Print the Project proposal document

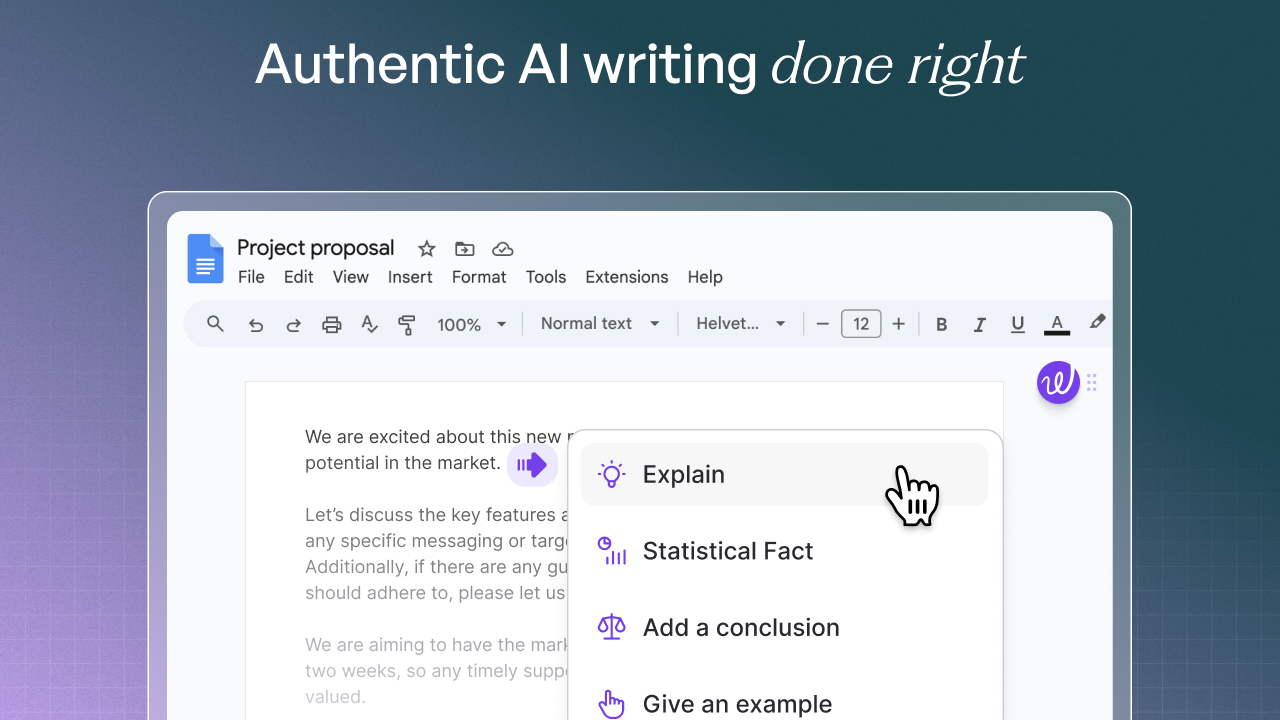click(331, 323)
